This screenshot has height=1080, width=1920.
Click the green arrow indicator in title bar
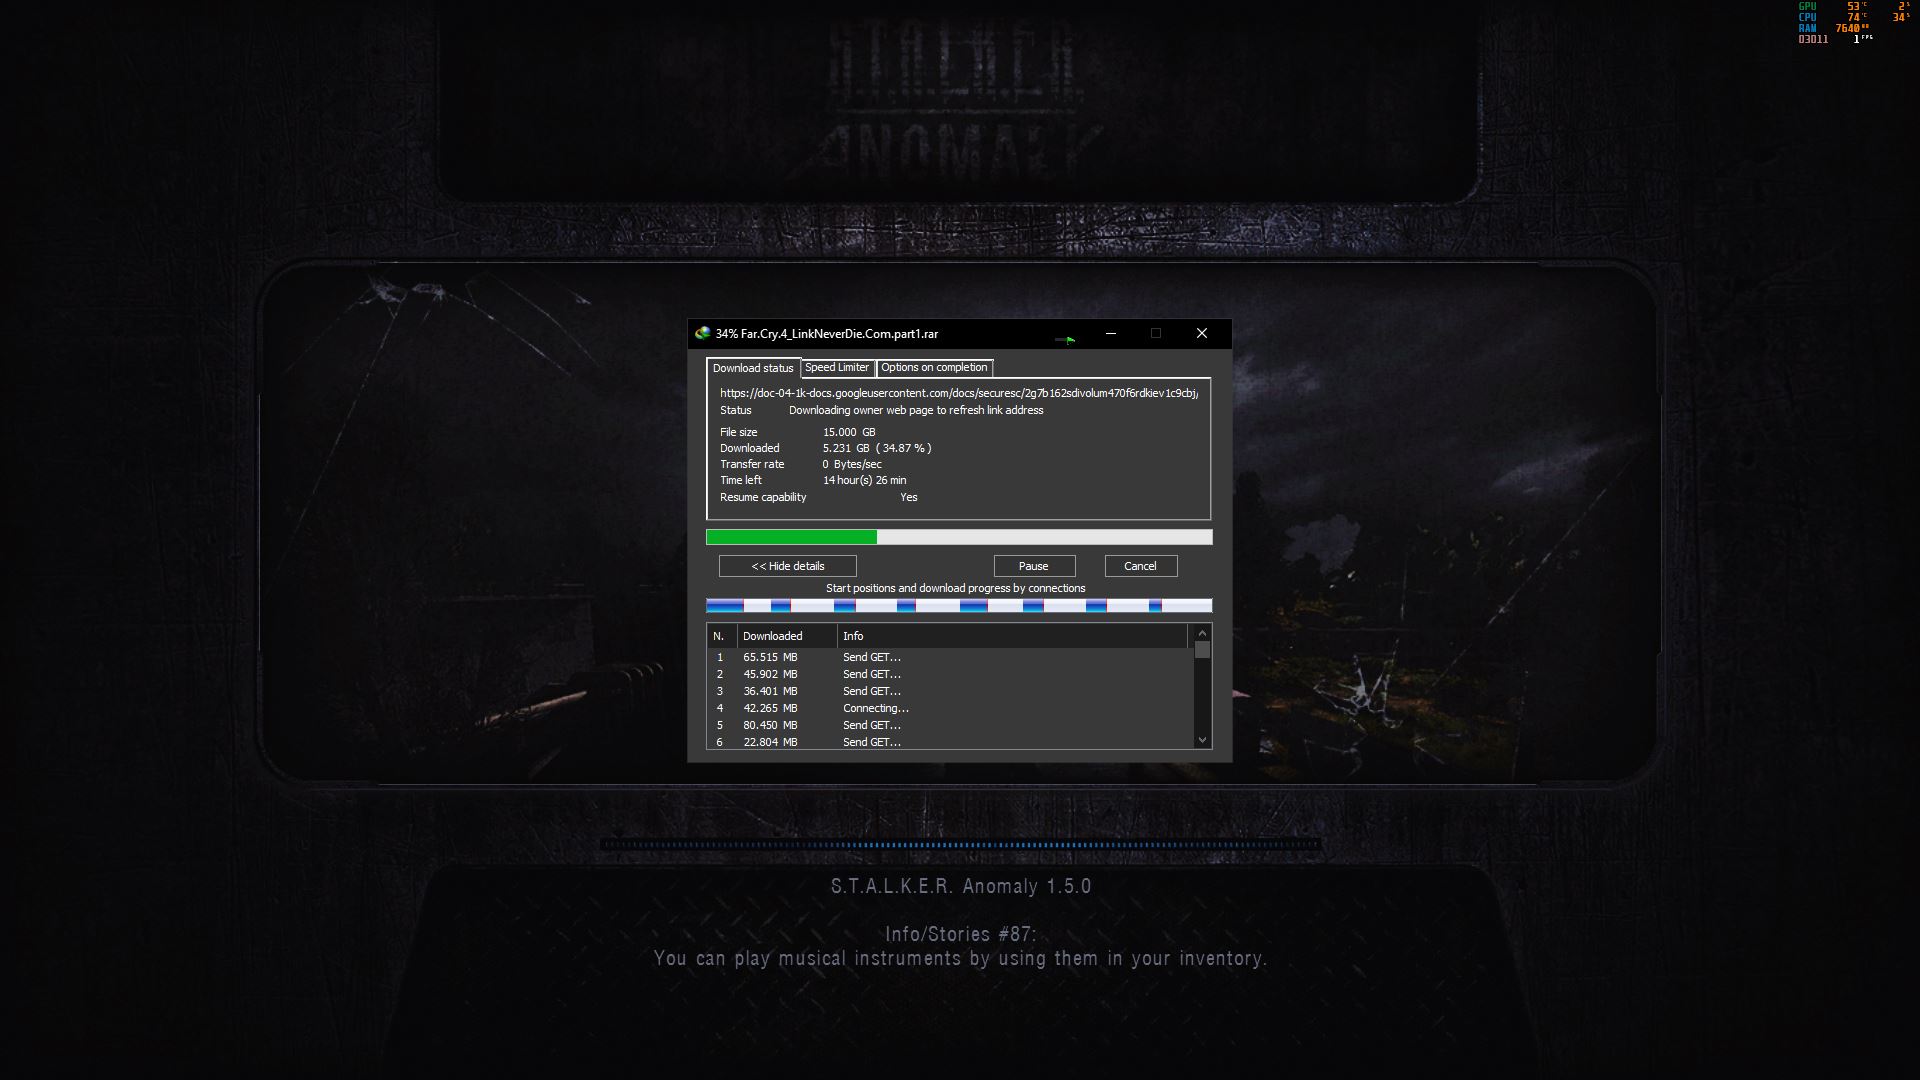click(1067, 340)
